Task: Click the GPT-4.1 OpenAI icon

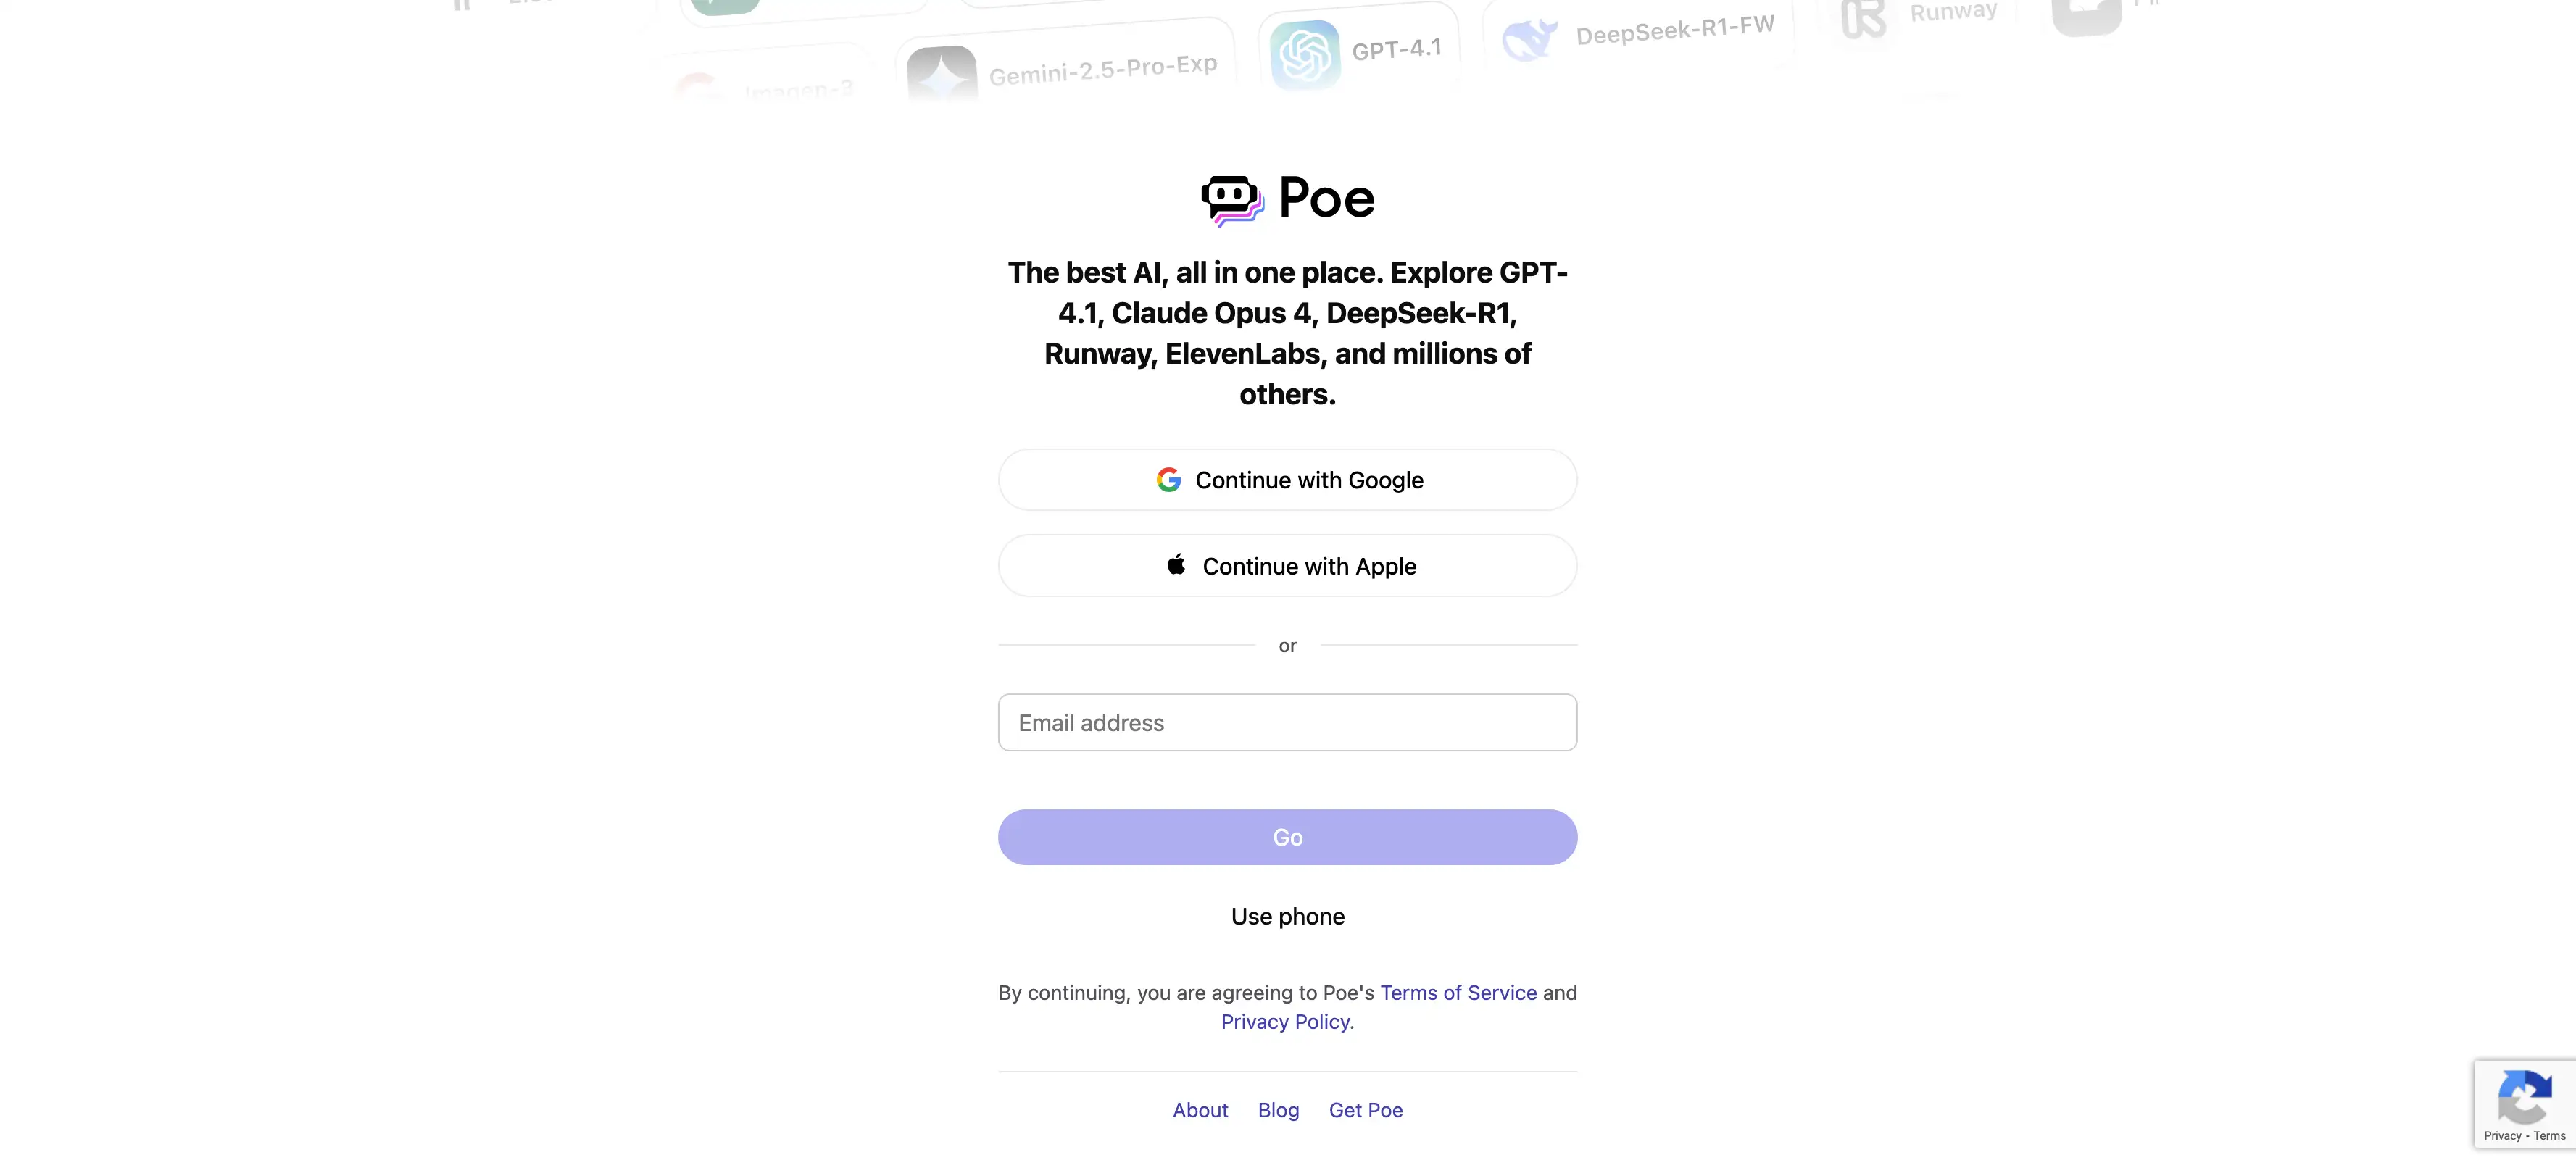Action: [1304, 54]
